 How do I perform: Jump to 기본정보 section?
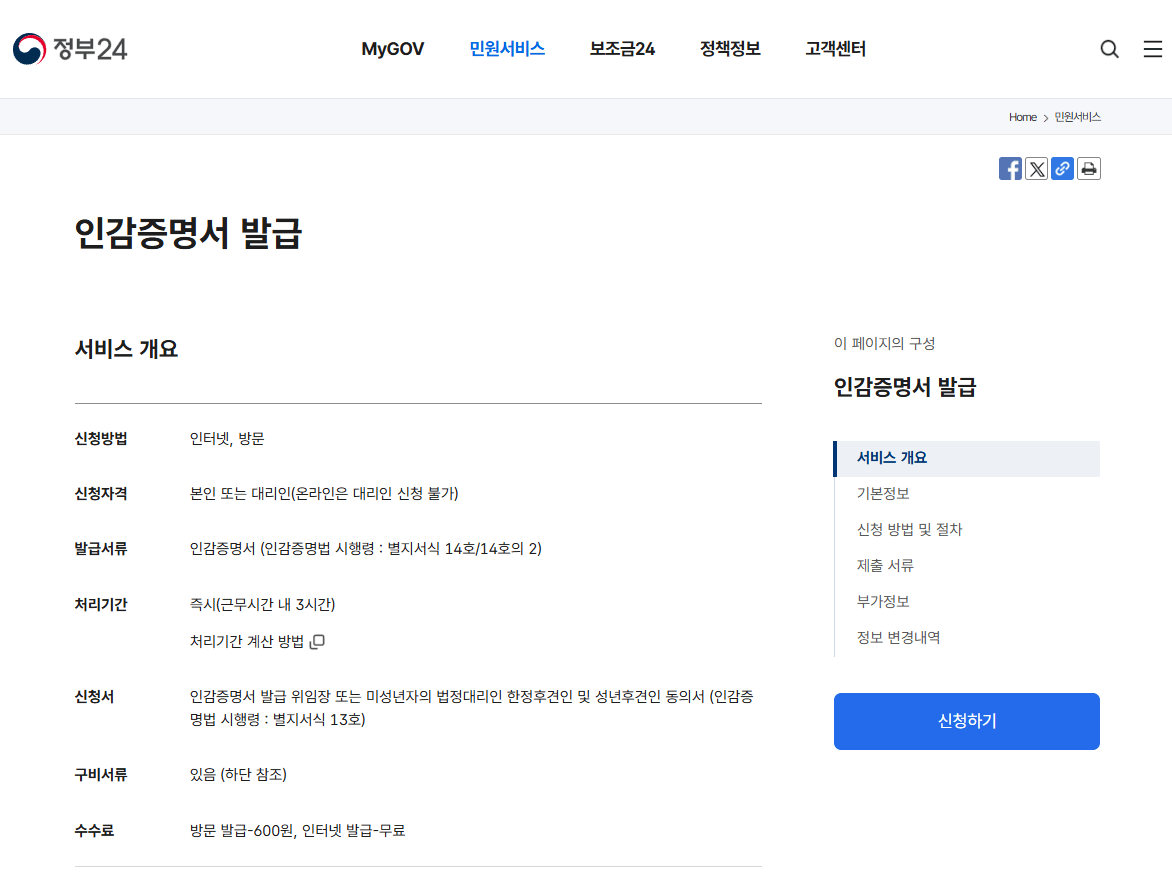coord(883,493)
